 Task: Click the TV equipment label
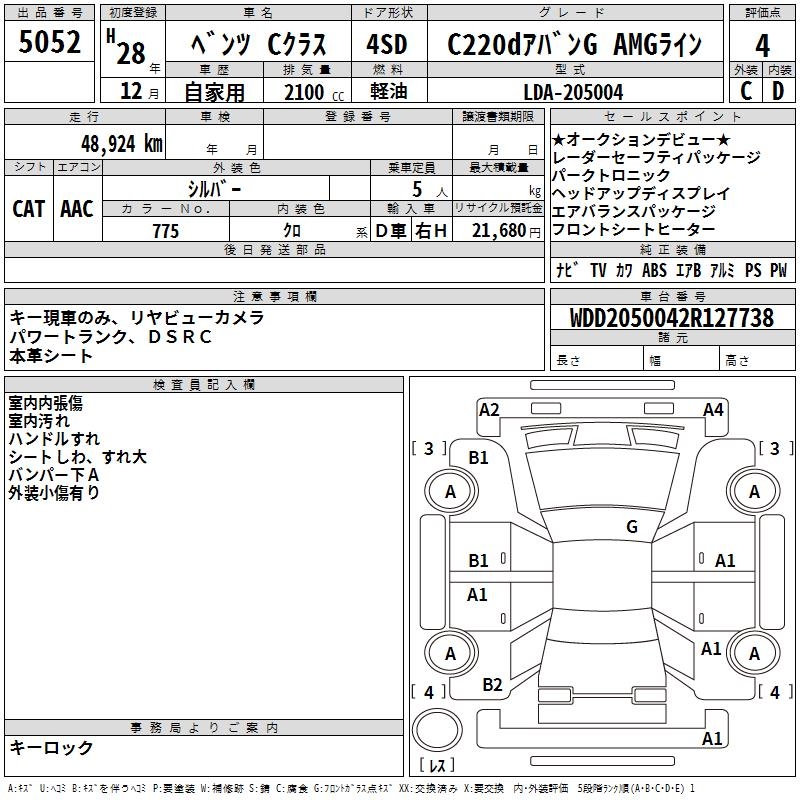click(x=598, y=270)
